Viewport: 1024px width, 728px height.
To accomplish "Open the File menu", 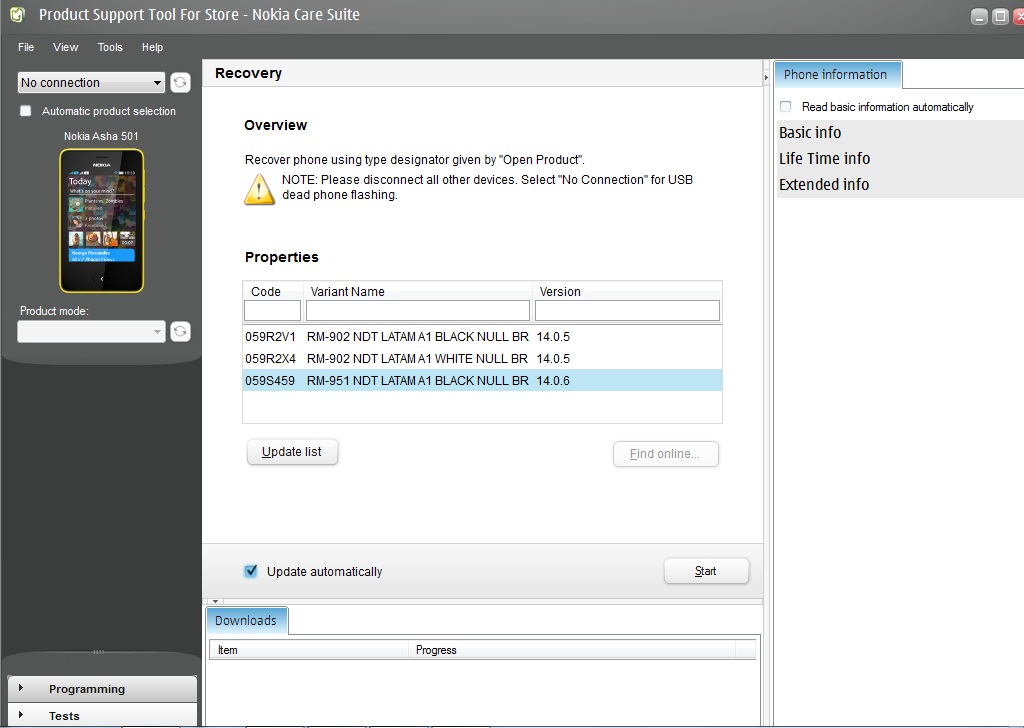I will [x=26, y=47].
